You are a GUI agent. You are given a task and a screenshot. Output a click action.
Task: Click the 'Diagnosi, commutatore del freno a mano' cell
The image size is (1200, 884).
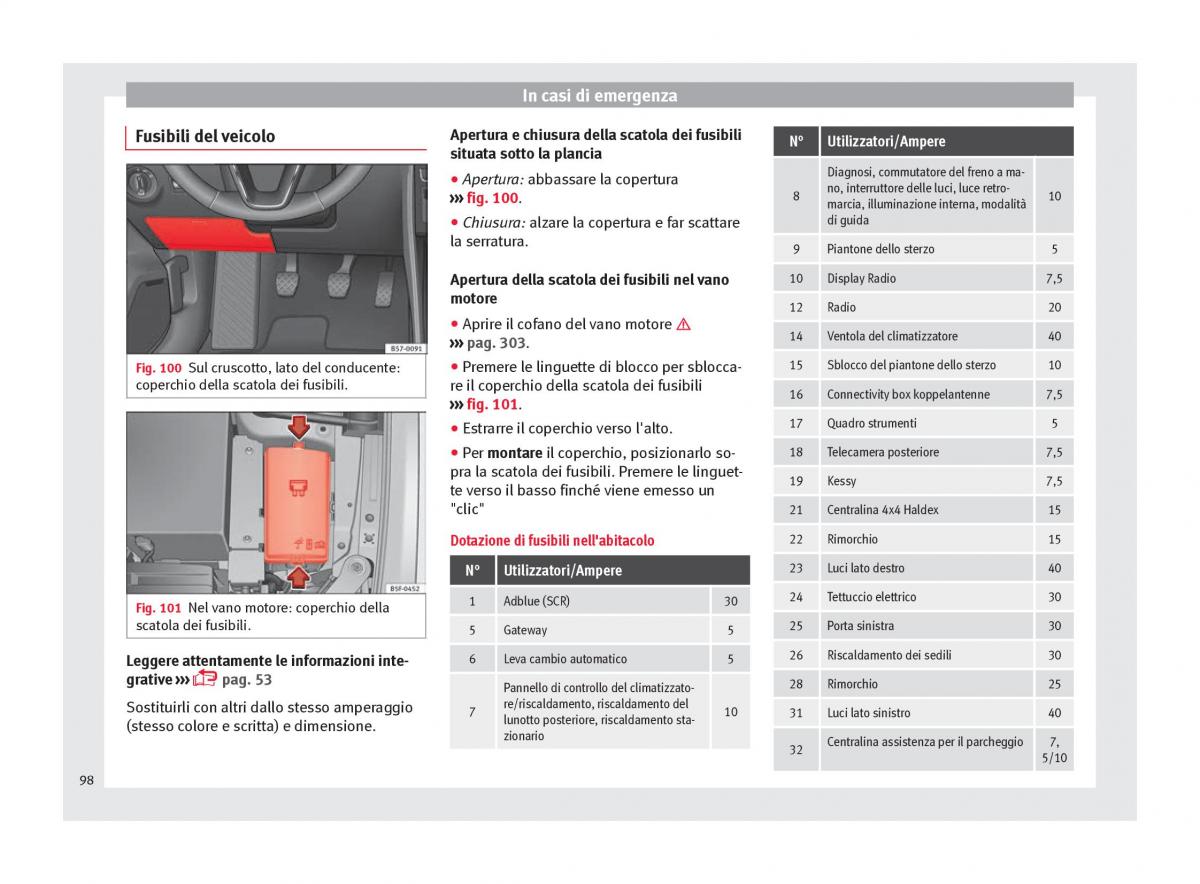tap(927, 196)
